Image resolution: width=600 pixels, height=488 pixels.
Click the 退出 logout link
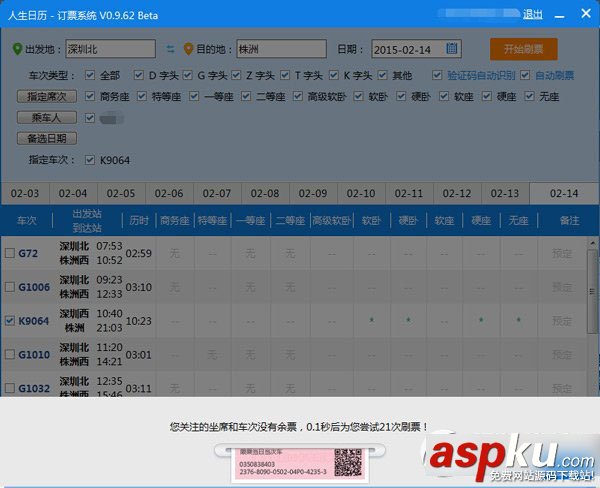533,15
